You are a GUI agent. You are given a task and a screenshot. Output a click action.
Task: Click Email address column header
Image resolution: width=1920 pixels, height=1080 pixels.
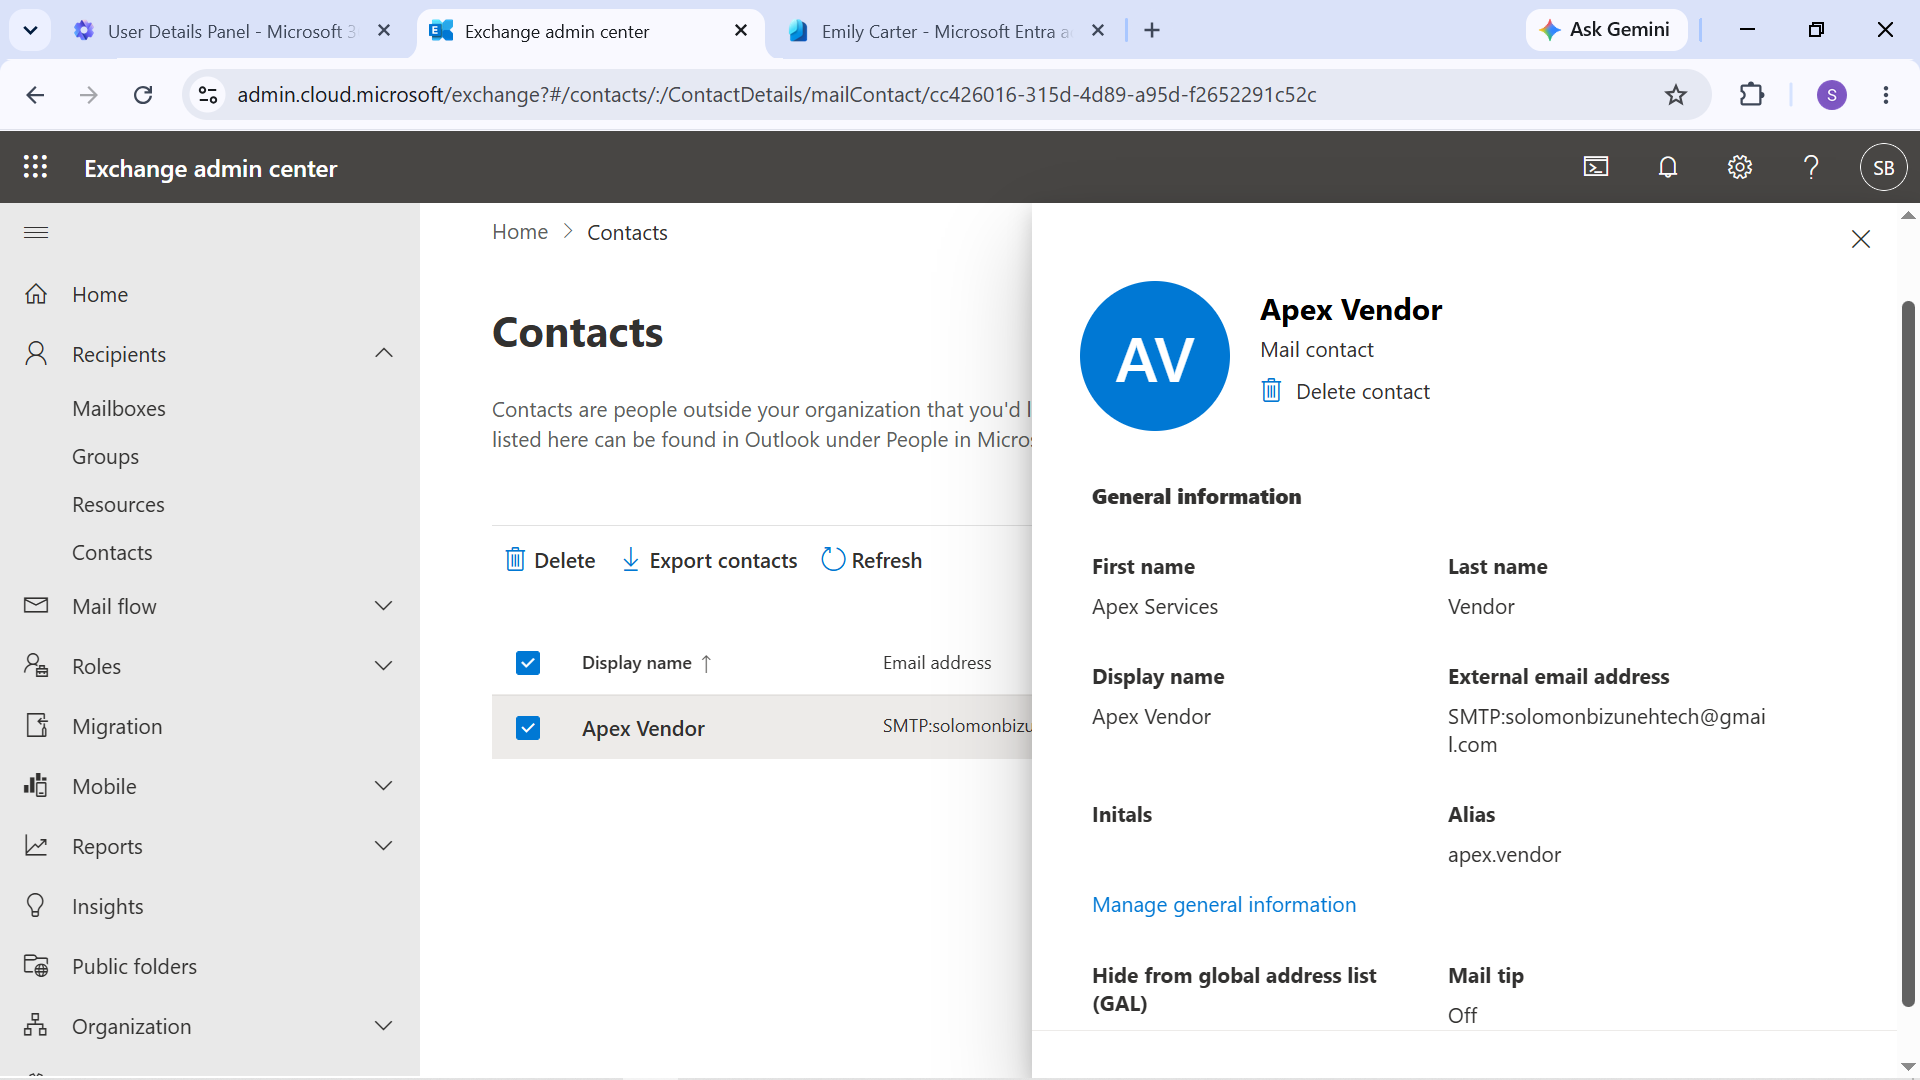pyautogui.click(x=937, y=663)
